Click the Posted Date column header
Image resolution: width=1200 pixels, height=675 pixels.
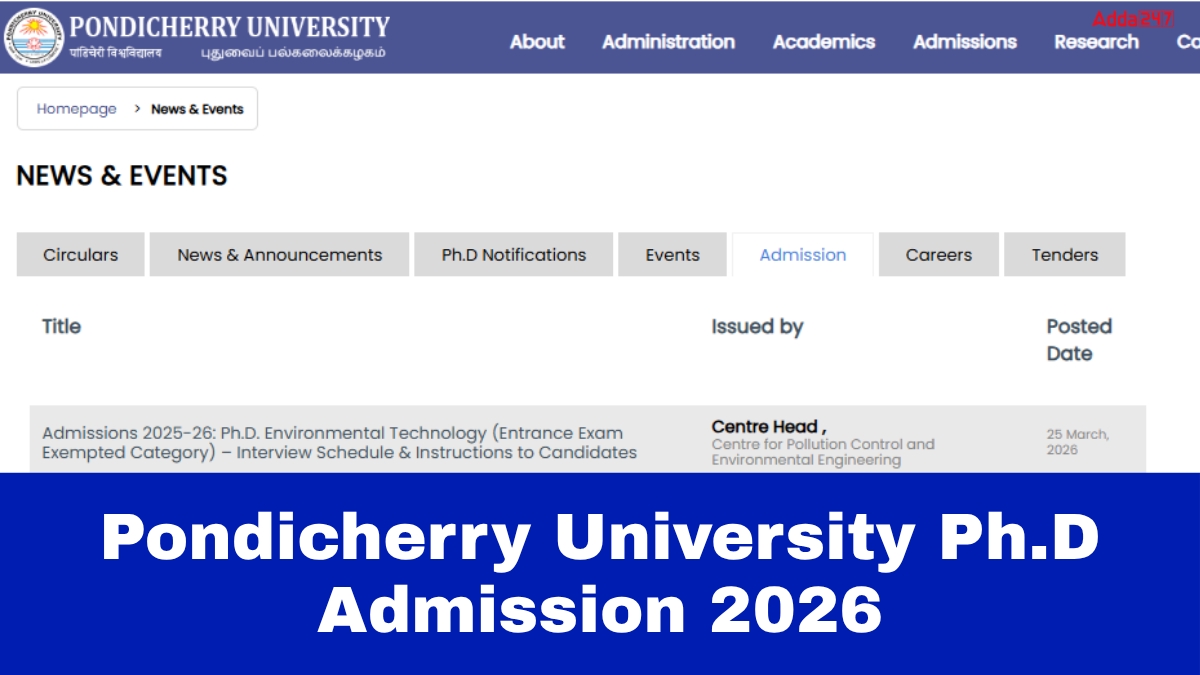pos(1078,340)
